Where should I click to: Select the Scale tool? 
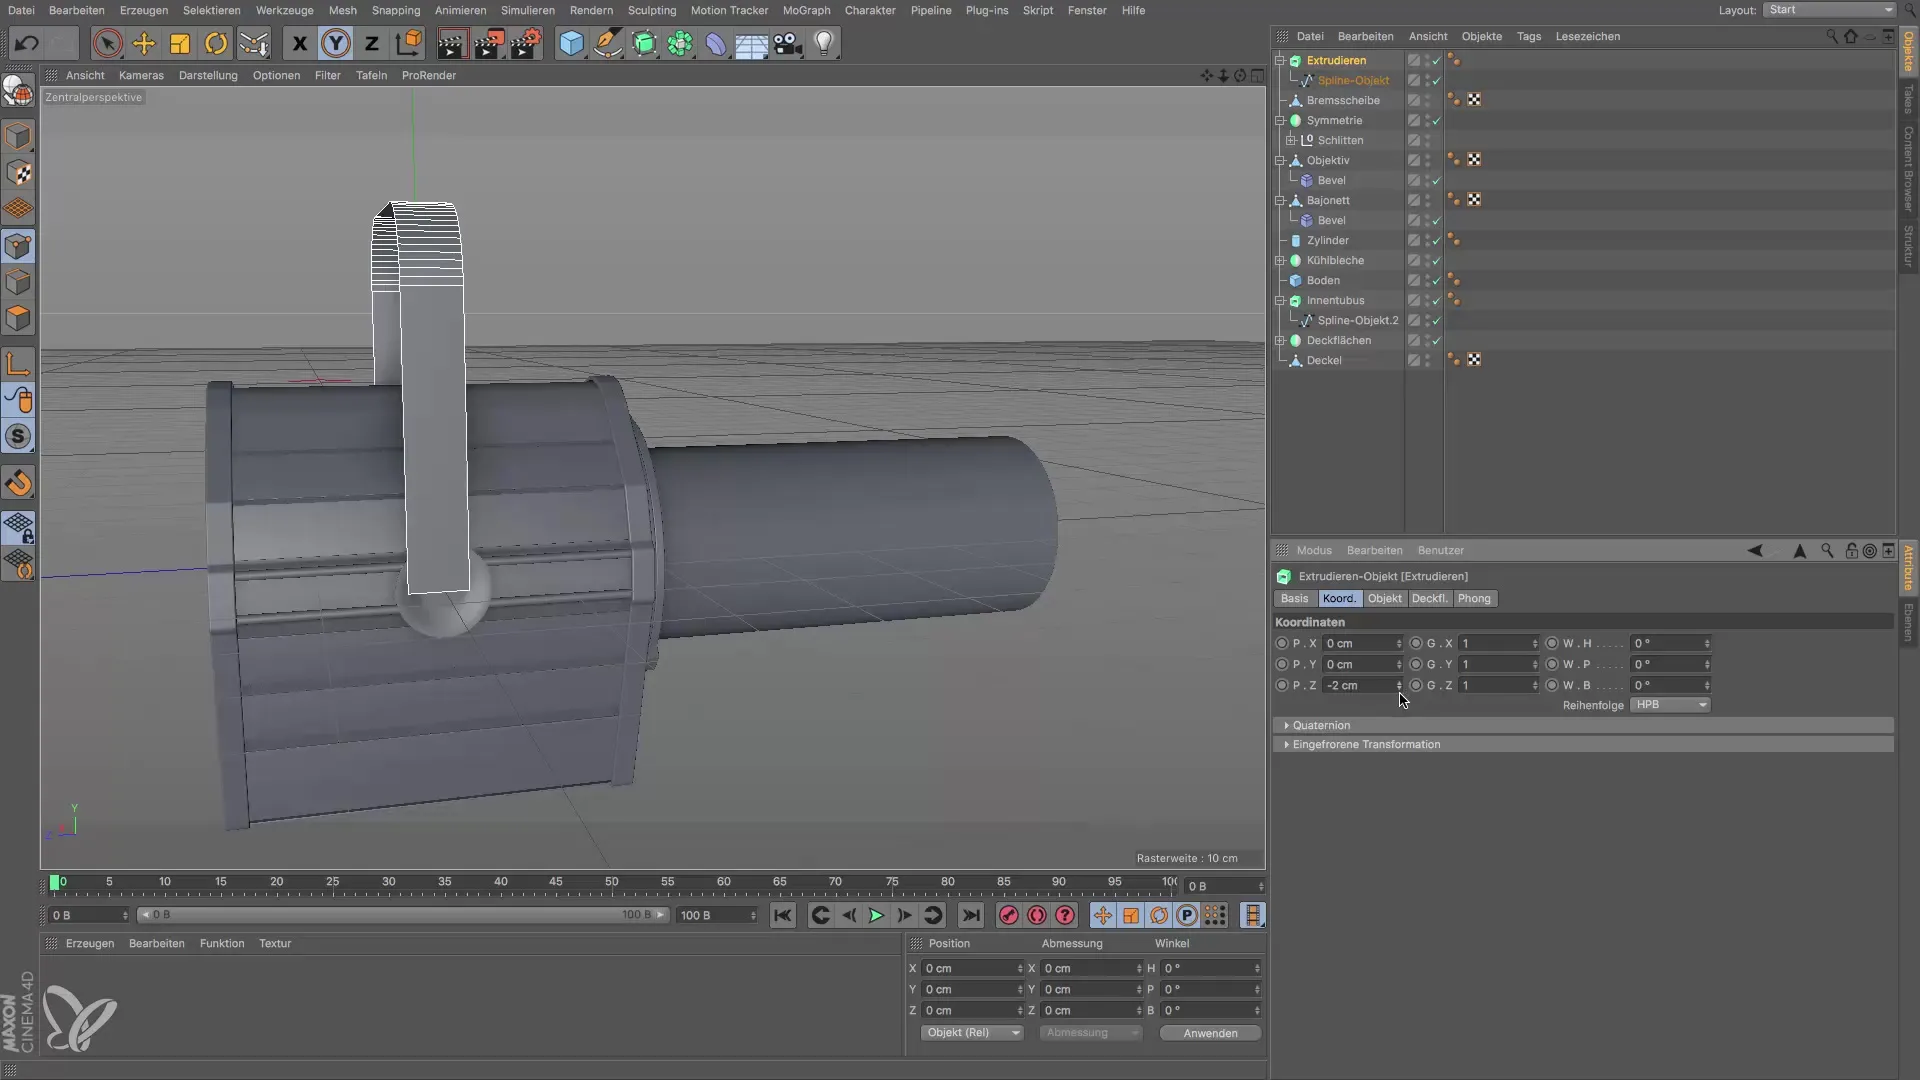(x=180, y=43)
